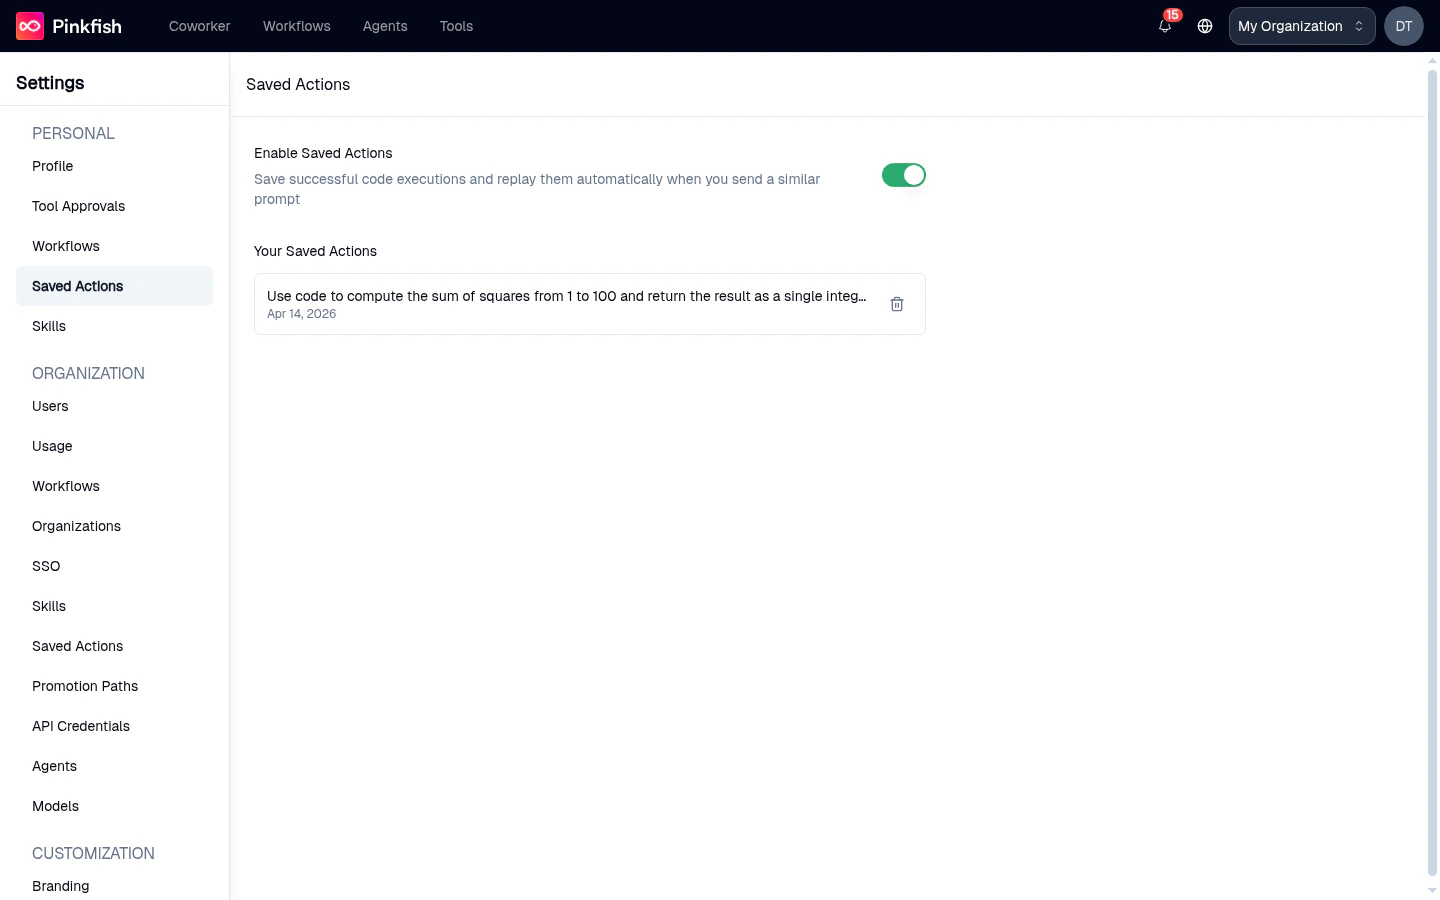
Task: Select the saved action card dated Apr 14, 2026
Action: click(566, 303)
